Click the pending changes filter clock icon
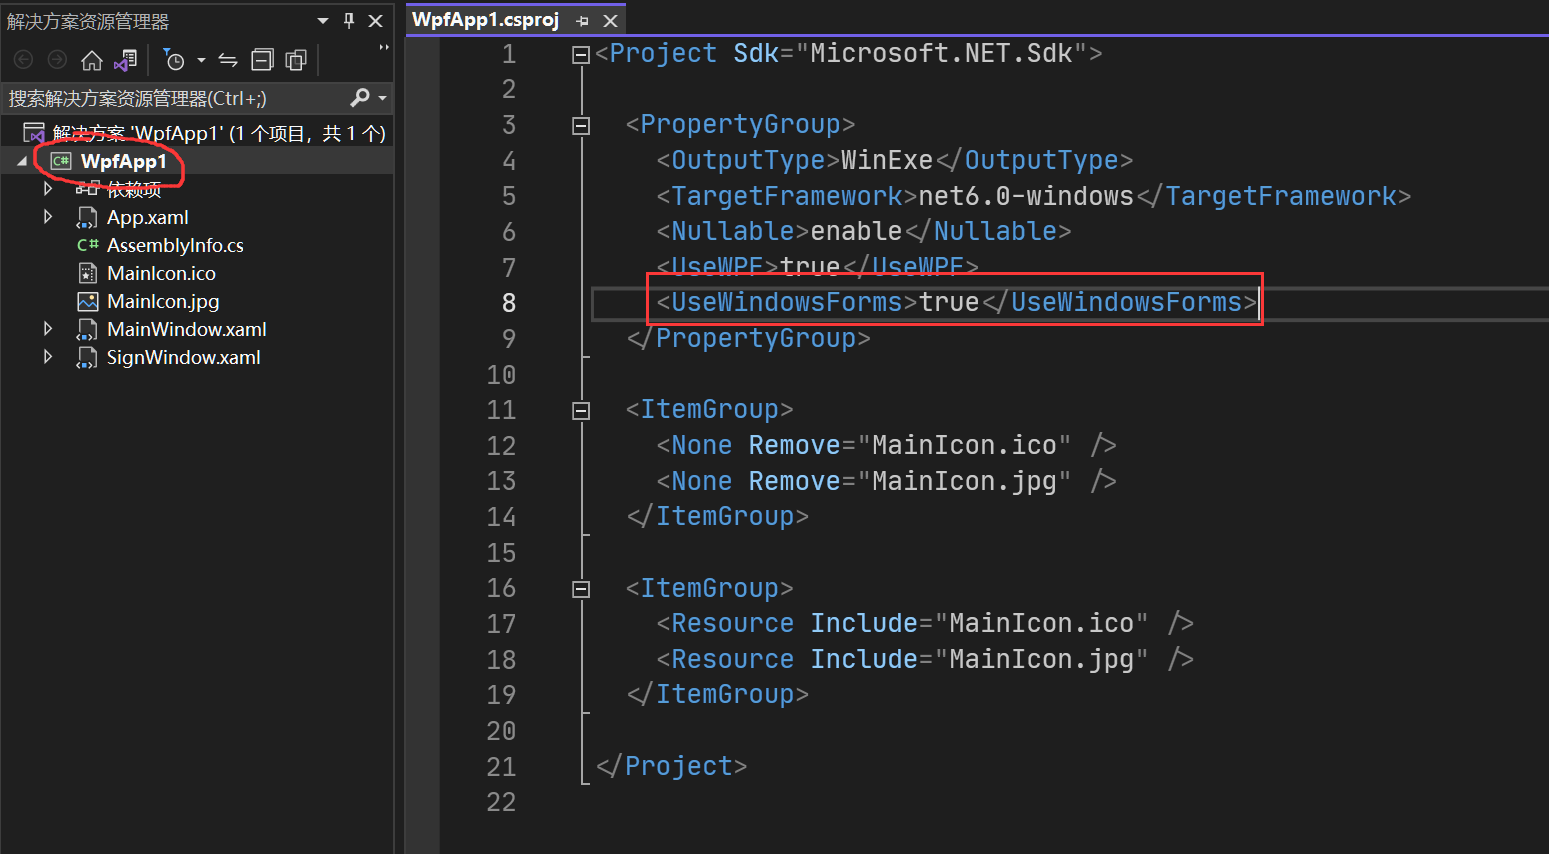 pos(174,61)
